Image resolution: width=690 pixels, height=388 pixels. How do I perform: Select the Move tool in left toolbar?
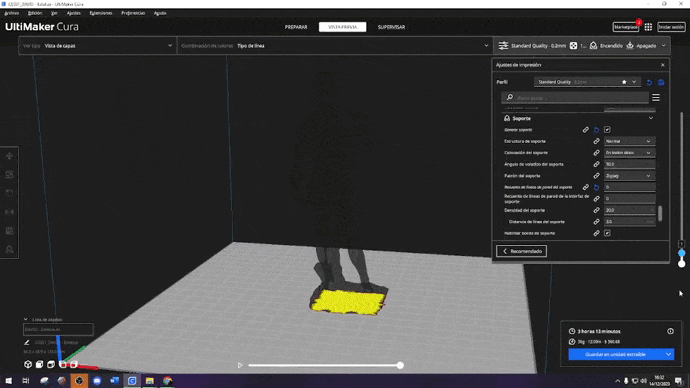9,156
